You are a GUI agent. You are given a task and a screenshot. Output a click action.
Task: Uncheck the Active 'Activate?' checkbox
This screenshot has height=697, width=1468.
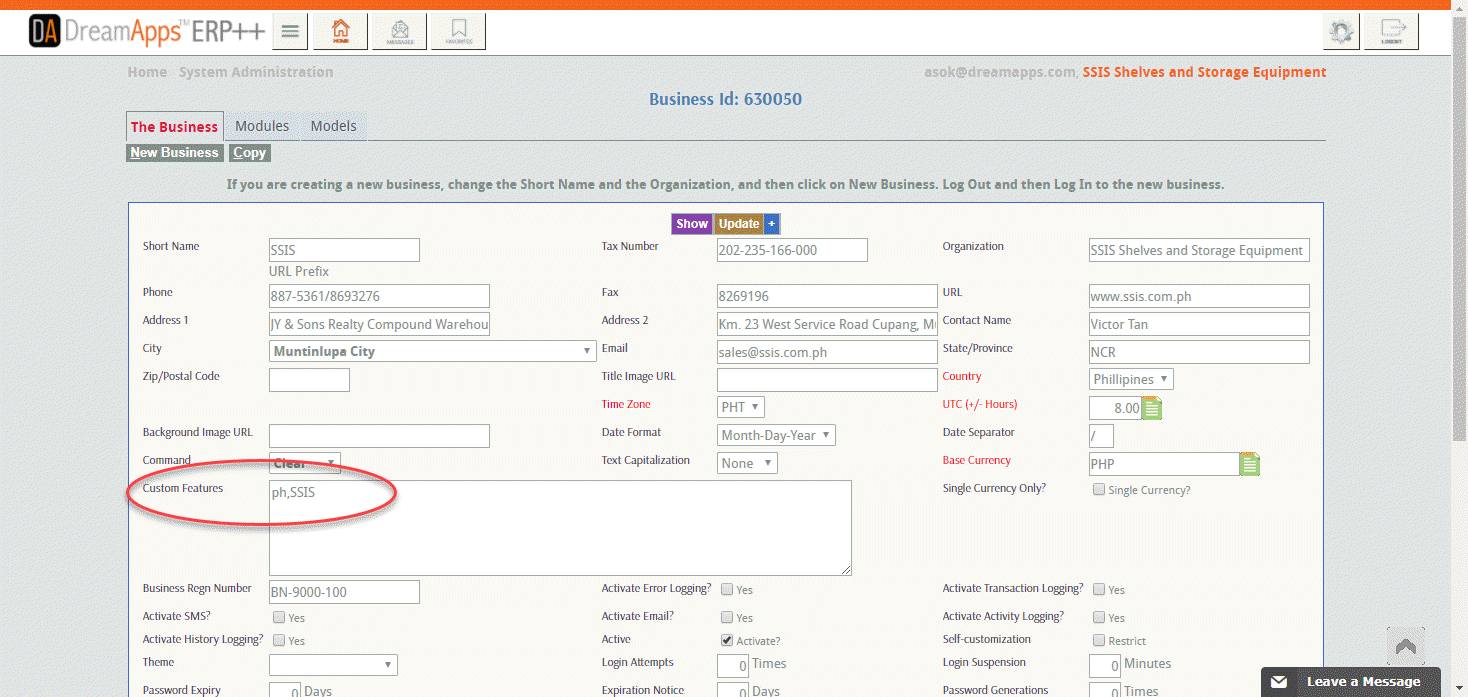pos(727,640)
